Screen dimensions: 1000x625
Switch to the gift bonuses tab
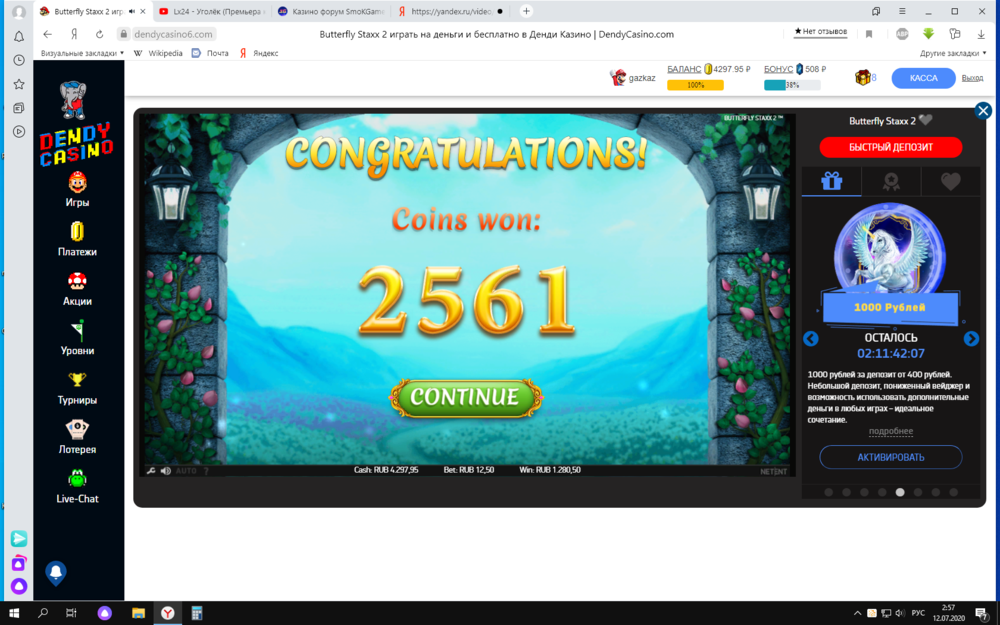point(832,182)
